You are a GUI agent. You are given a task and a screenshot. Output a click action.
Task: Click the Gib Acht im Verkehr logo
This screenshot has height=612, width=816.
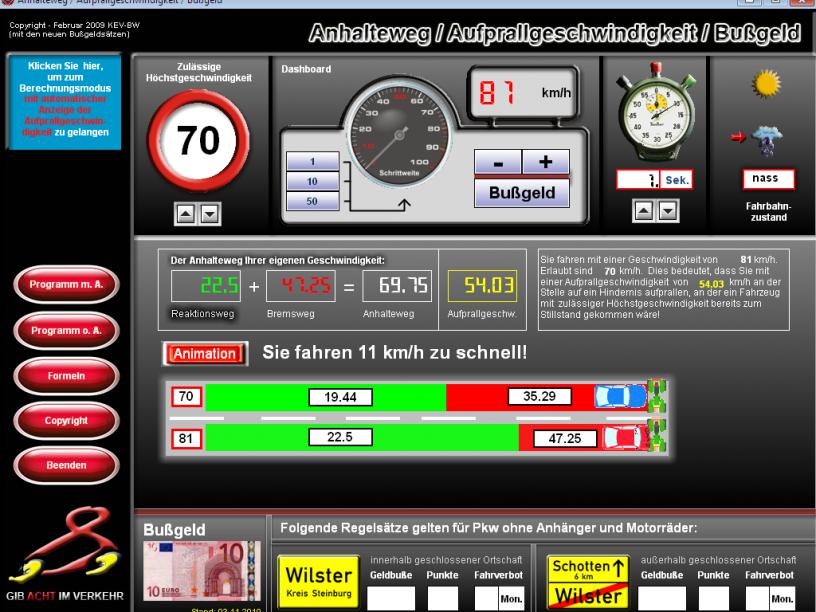pyautogui.click(x=65, y=555)
